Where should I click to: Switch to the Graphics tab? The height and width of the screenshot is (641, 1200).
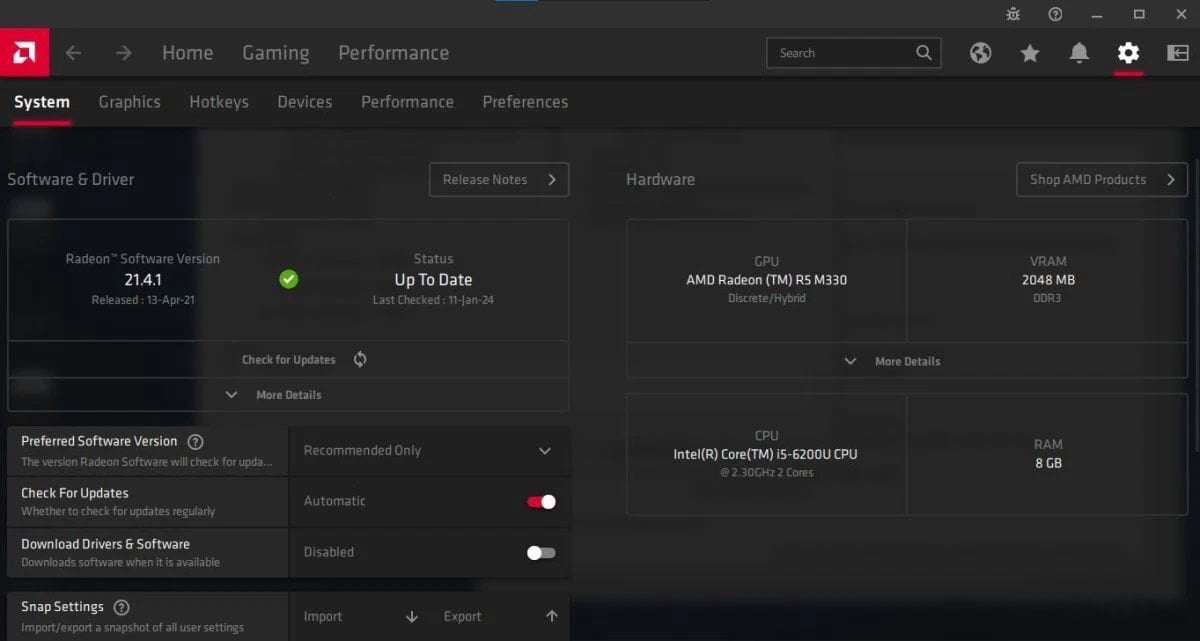(130, 102)
